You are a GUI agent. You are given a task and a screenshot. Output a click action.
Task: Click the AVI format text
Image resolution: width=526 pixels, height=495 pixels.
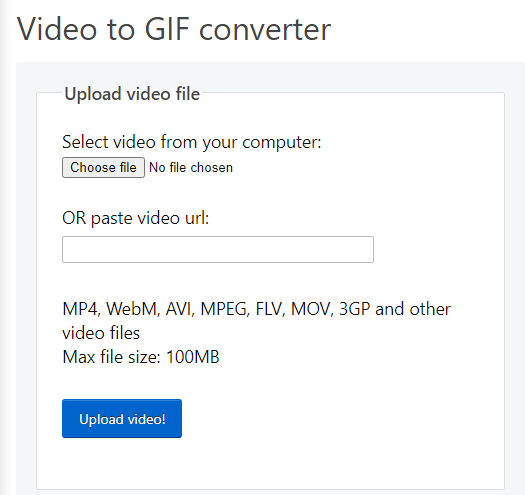[180, 309]
